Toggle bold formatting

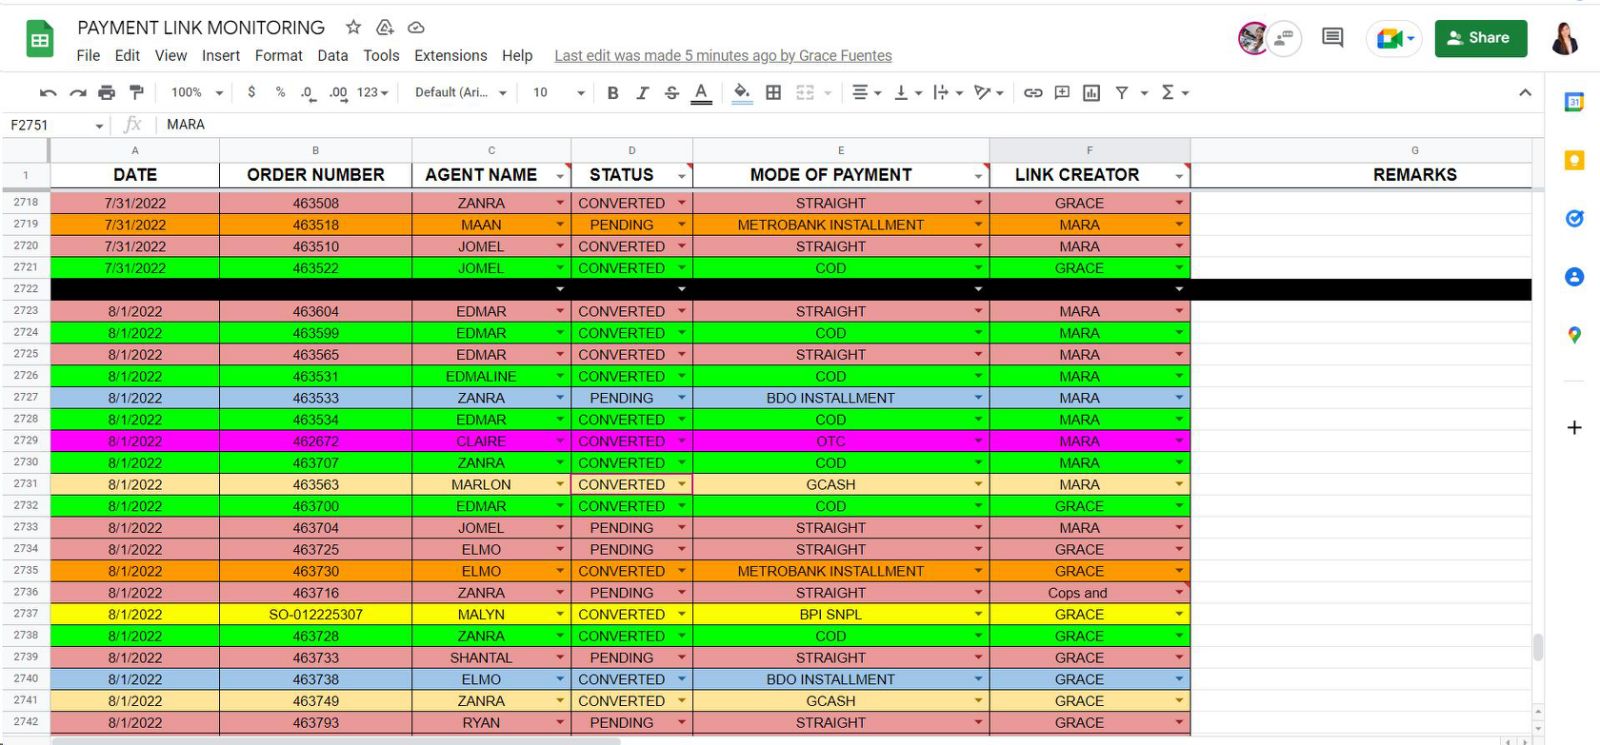(613, 93)
